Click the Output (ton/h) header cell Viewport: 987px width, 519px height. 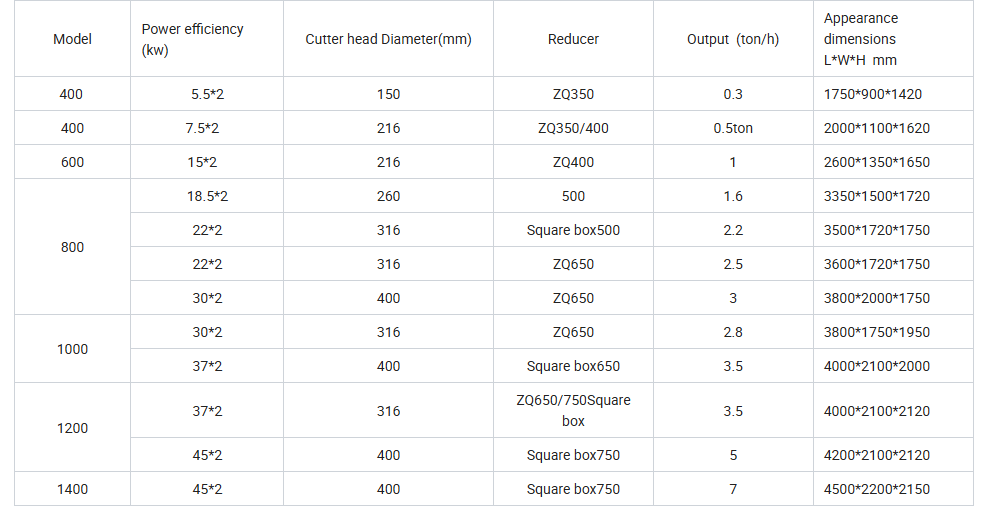[x=732, y=39]
